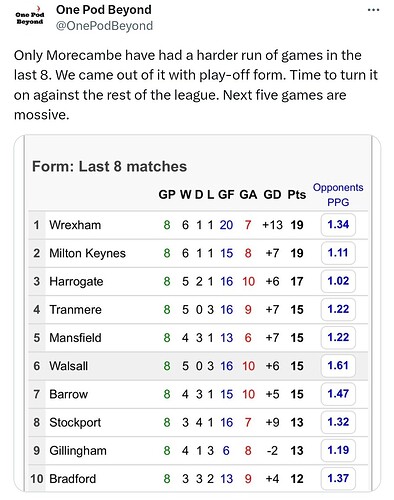
Task: Open the One Pod Beyond display name
Action: (x=104, y=10)
